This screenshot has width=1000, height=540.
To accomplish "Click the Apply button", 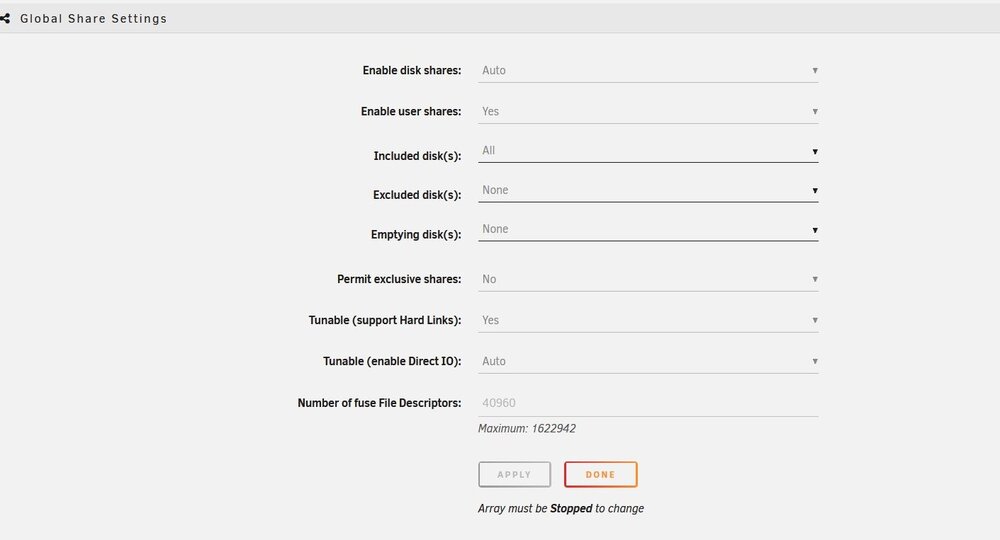I will click(515, 474).
